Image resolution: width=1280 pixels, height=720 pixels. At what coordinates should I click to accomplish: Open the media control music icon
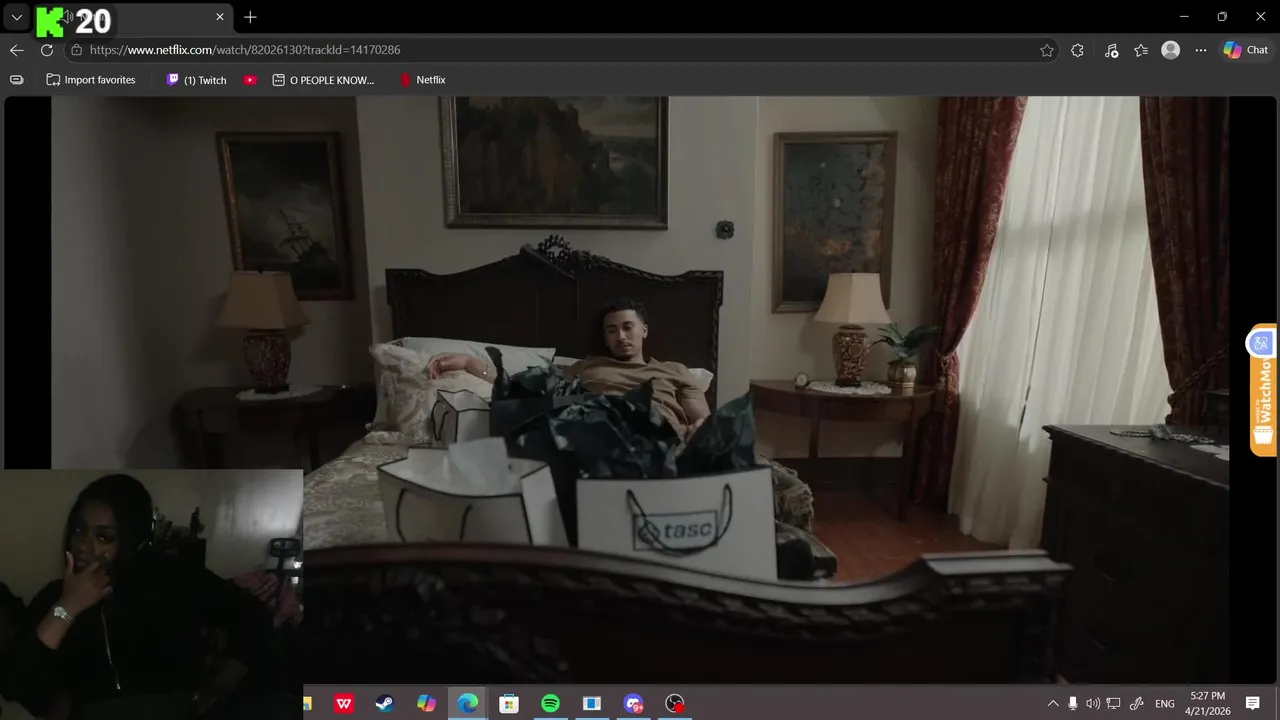click(x=1111, y=50)
